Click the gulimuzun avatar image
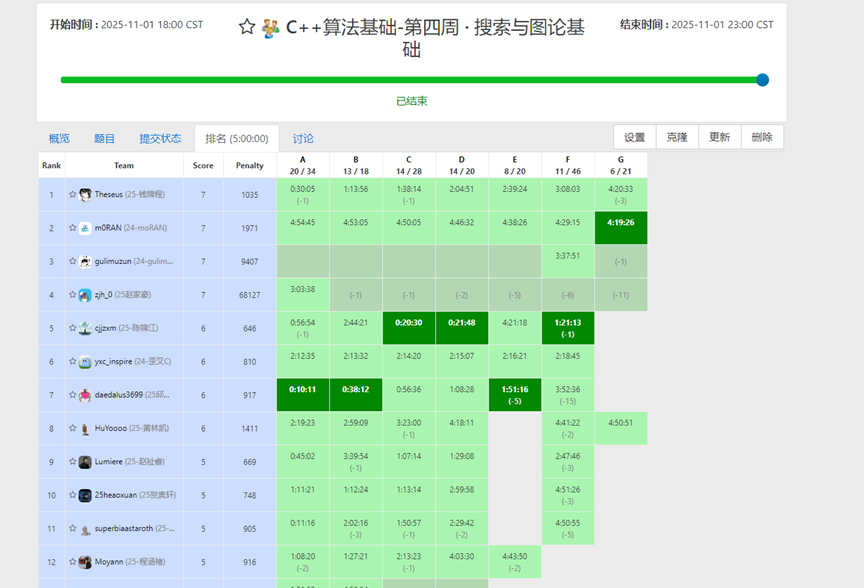The image size is (864, 588). point(86,262)
